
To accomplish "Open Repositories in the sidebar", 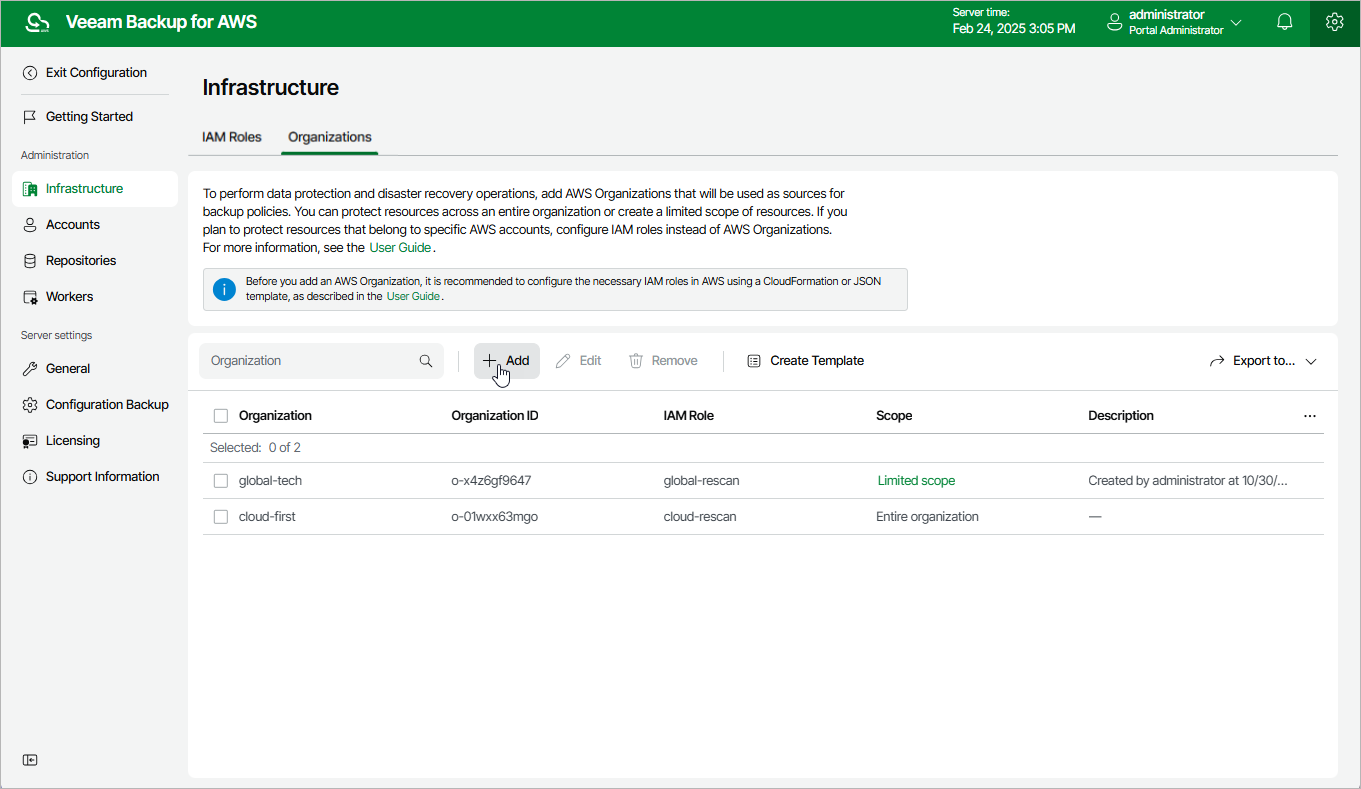I will pyautogui.click(x=81, y=261).
